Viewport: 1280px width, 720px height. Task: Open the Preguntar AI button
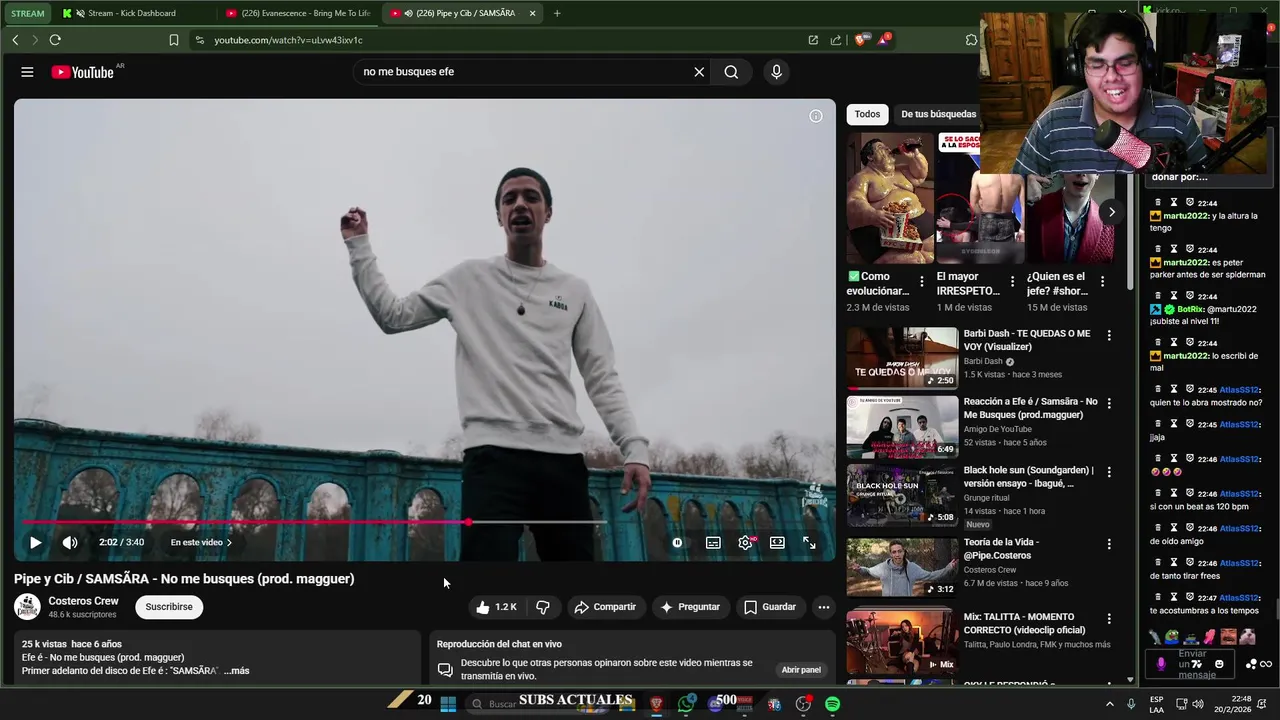click(x=690, y=607)
